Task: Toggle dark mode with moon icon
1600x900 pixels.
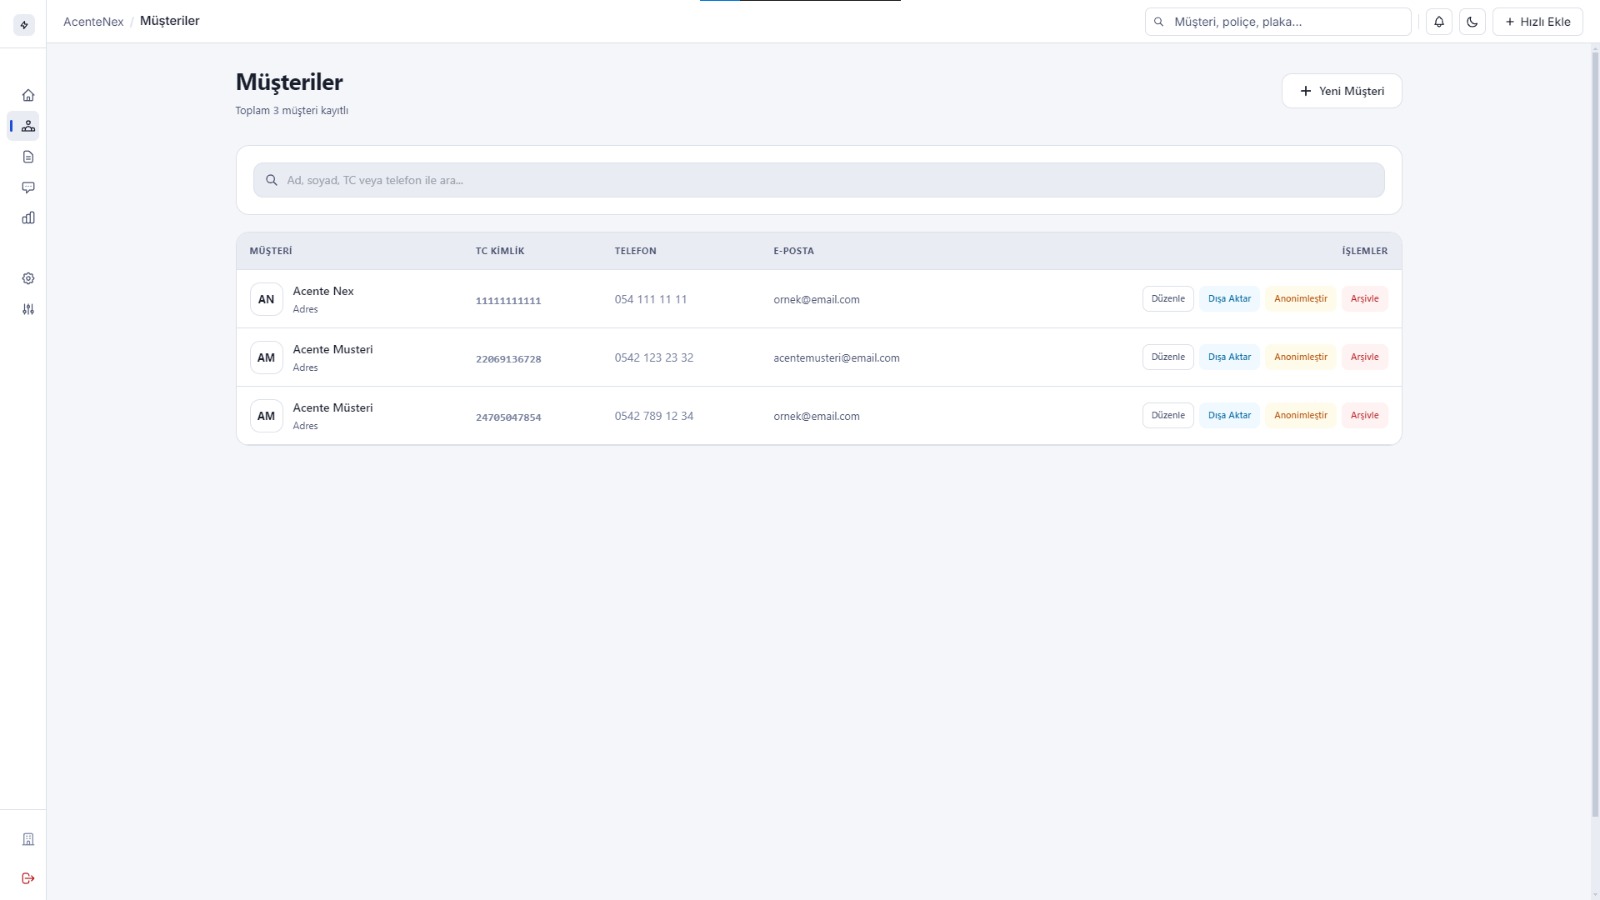Action: coord(1472,22)
